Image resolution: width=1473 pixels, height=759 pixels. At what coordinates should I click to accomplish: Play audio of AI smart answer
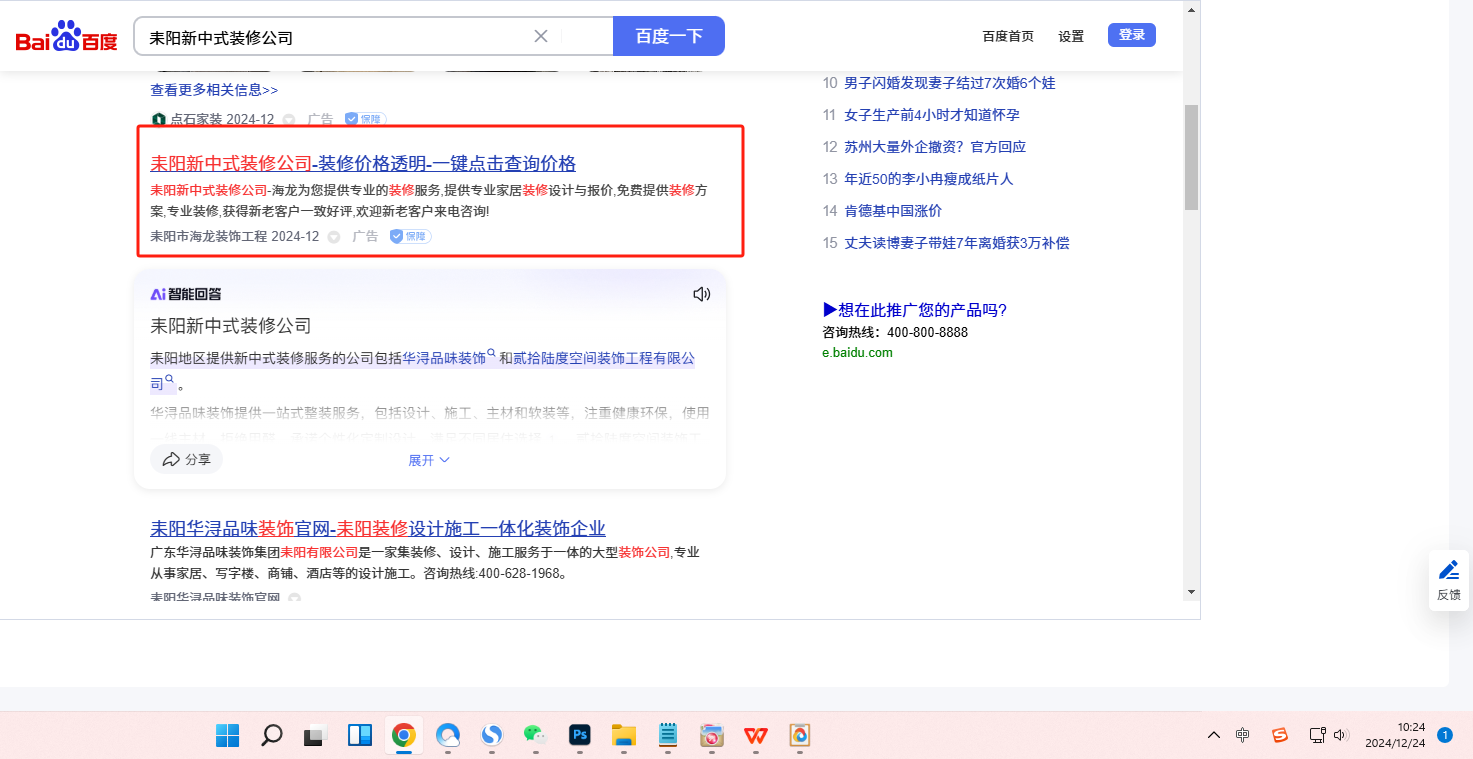701,294
